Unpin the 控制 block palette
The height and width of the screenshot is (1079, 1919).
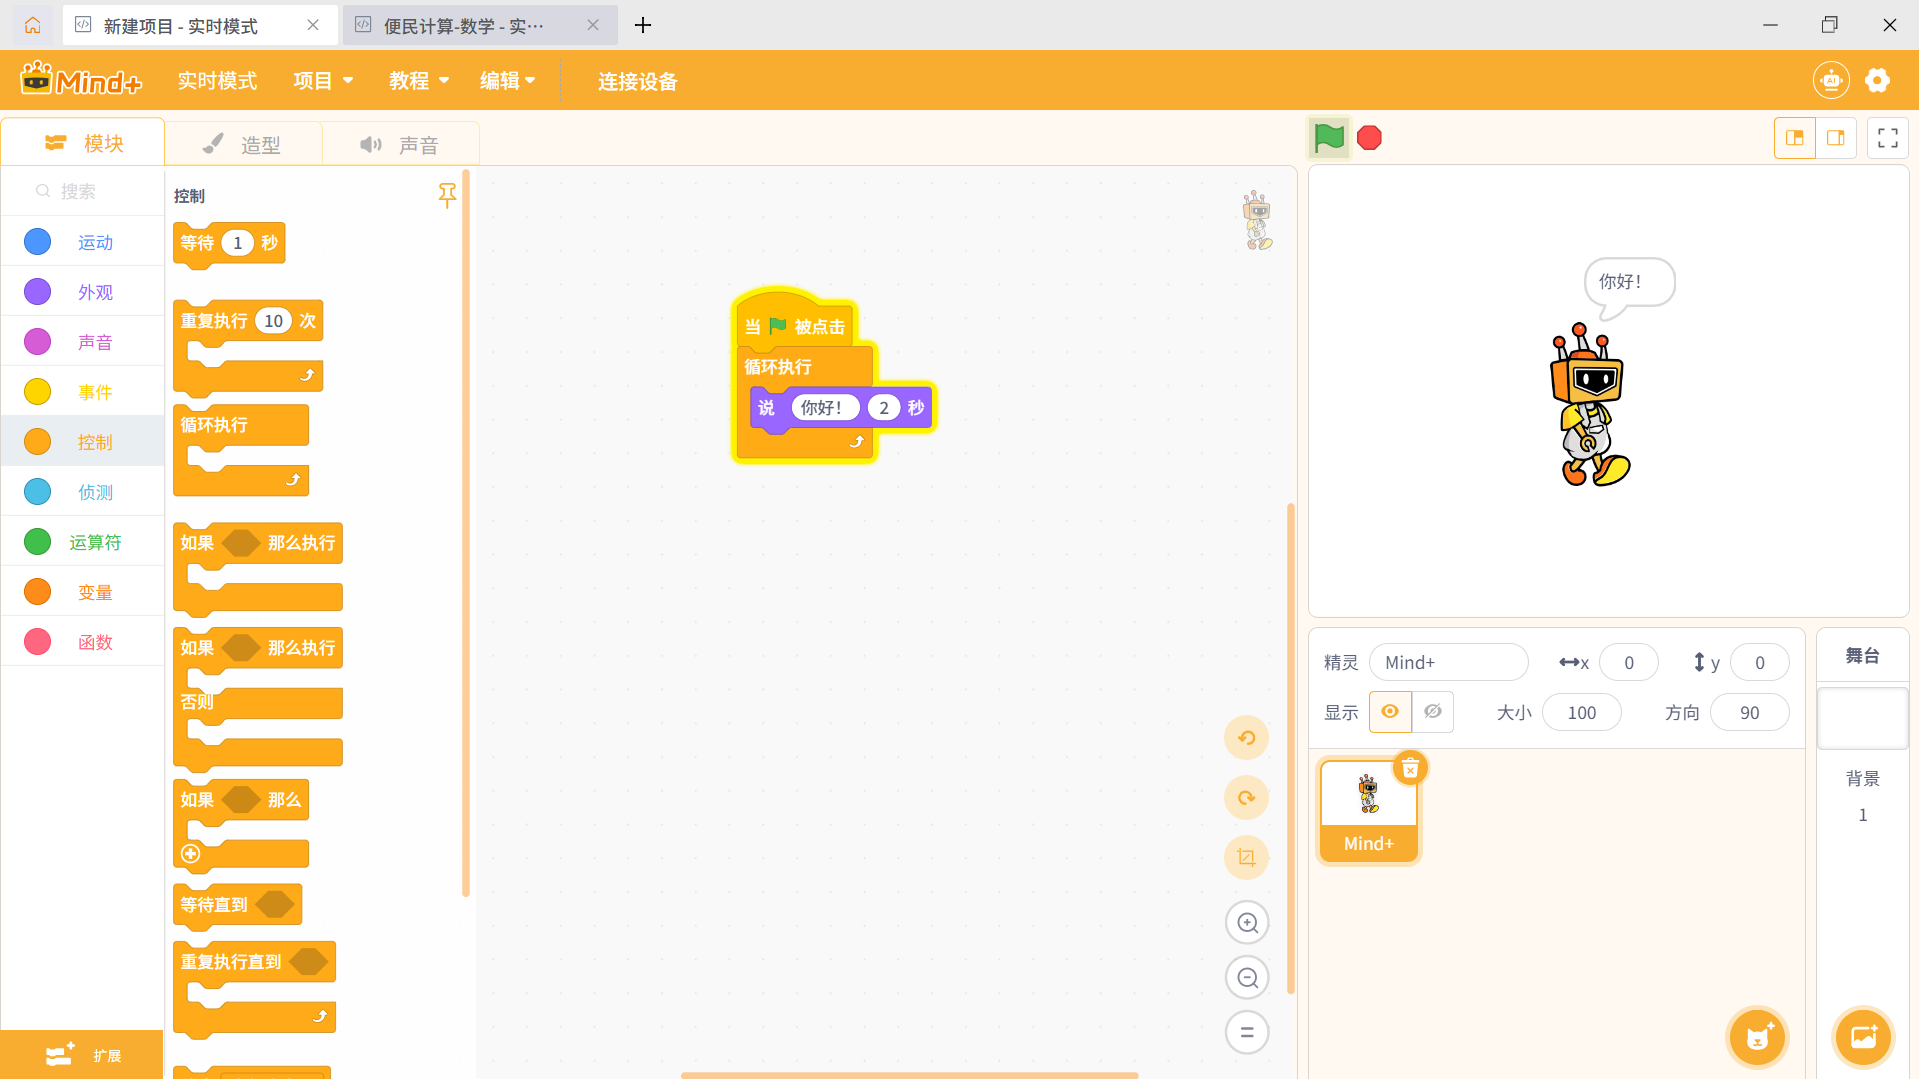tap(447, 196)
